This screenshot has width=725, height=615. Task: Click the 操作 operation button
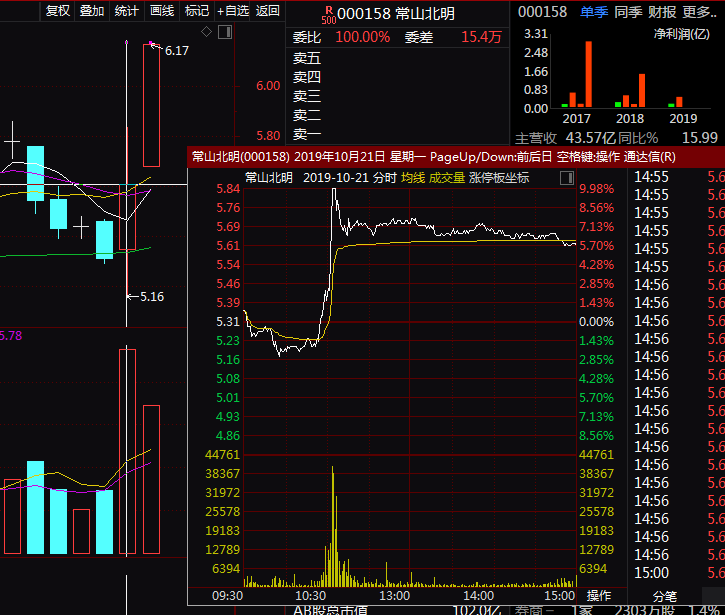(x=599, y=596)
